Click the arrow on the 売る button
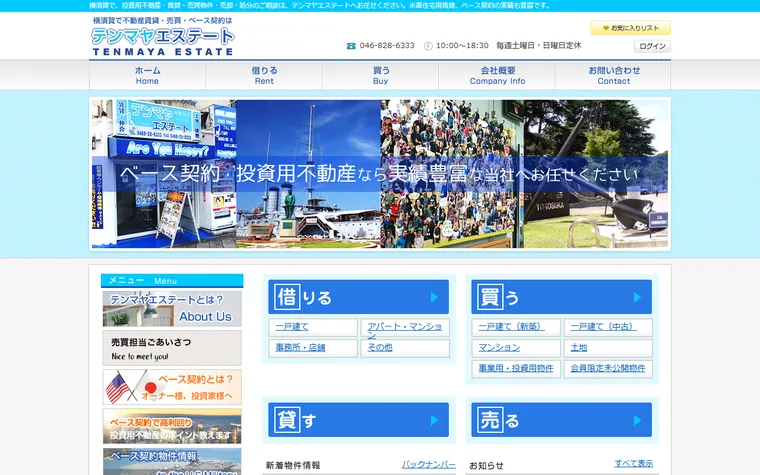Viewport: 760px width, 475px height. pos(637,420)
